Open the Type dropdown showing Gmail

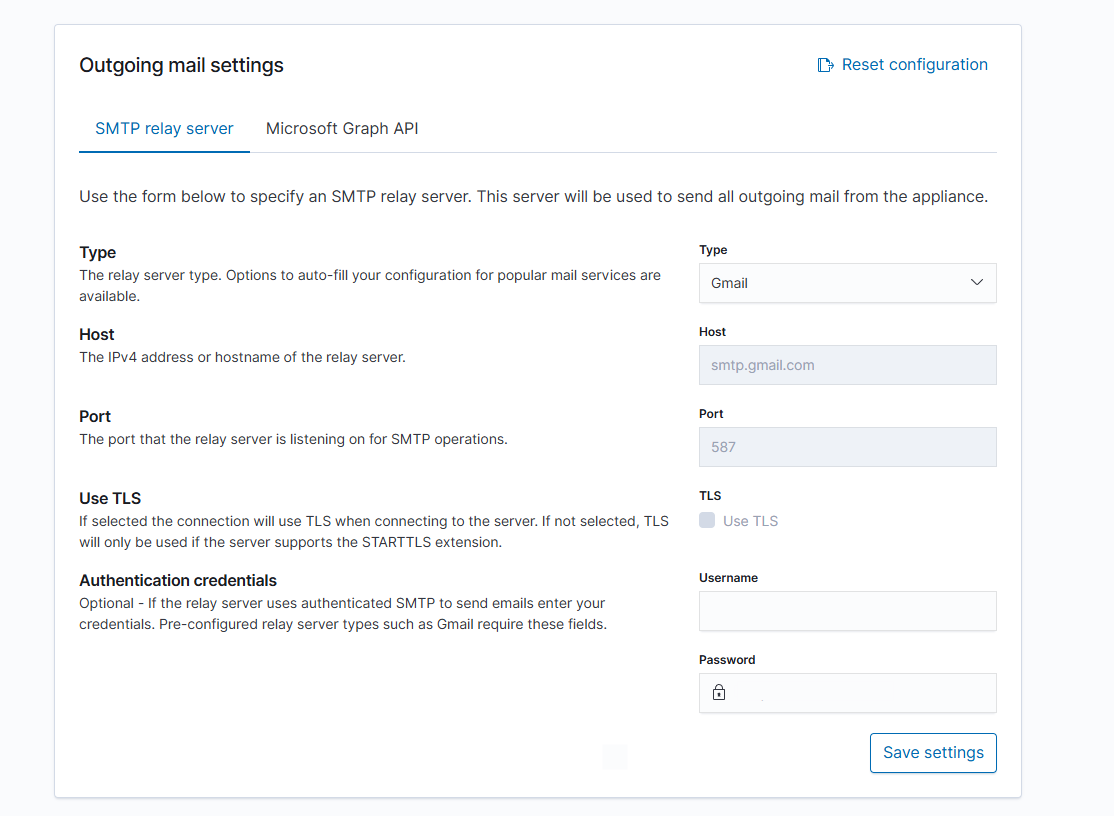point(848,283)
